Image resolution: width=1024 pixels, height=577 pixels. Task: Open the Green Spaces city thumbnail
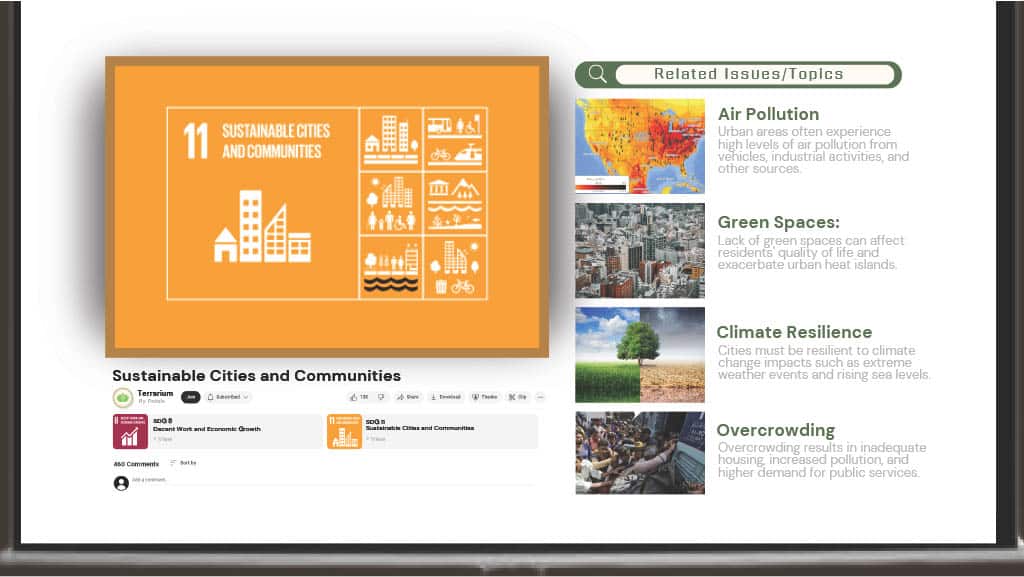click(x=640, y=251)
